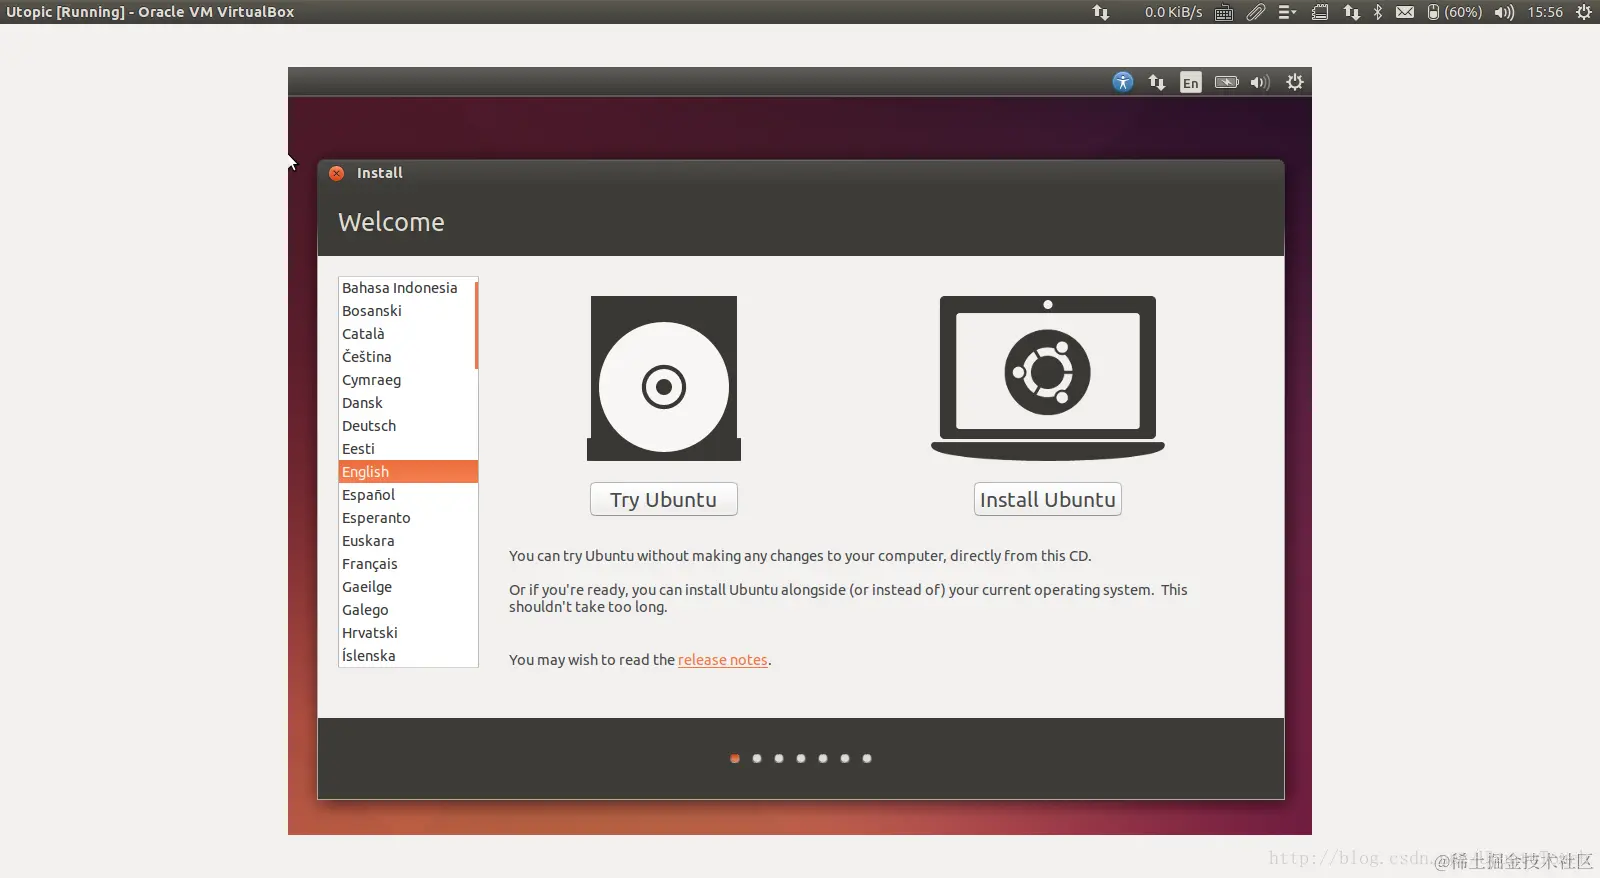Open the host list menu indicator icon
Image resolution: width=1600 pixels, height=878 pixels.
pyautogui.click(x=1287, y=12)
